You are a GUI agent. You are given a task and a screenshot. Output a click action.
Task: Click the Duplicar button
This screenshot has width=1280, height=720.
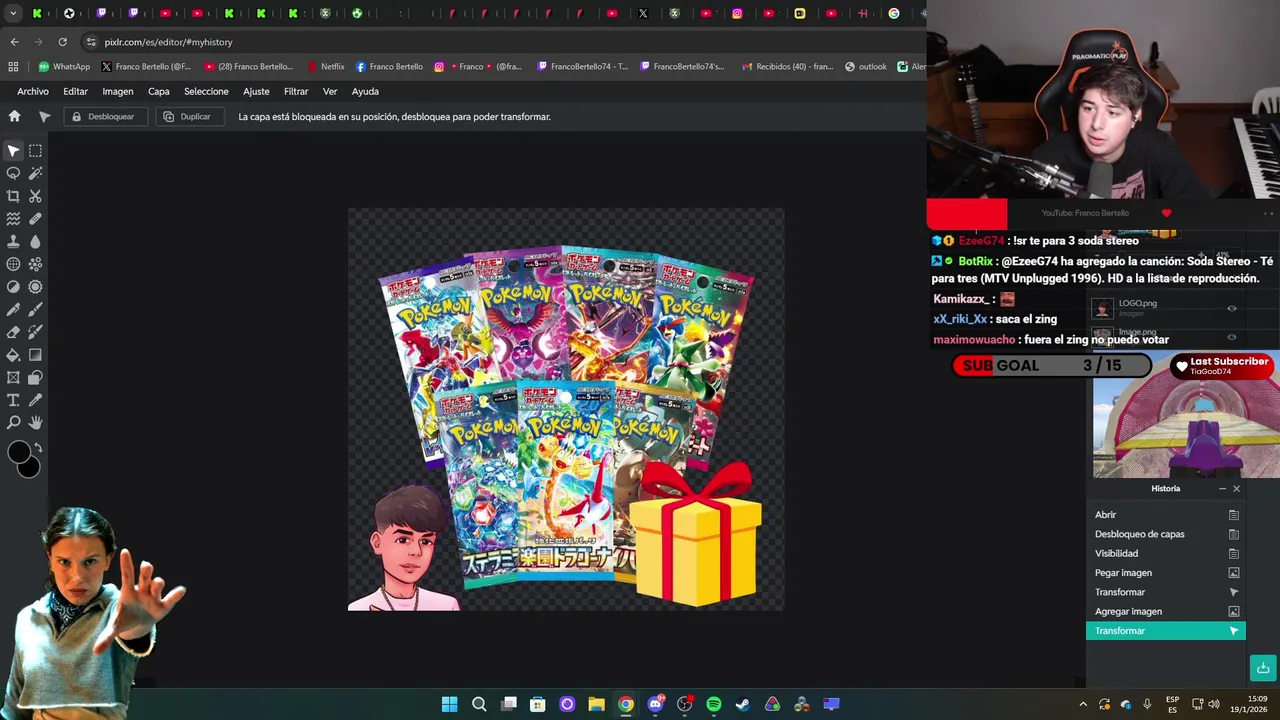188,117
